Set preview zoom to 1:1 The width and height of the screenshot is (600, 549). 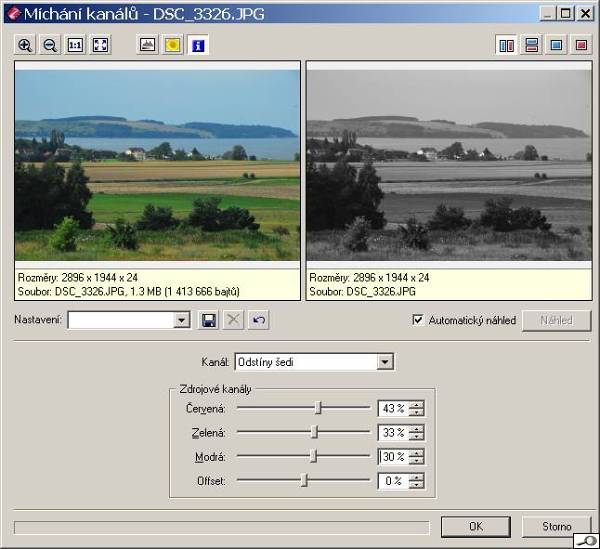click(75, 45)
